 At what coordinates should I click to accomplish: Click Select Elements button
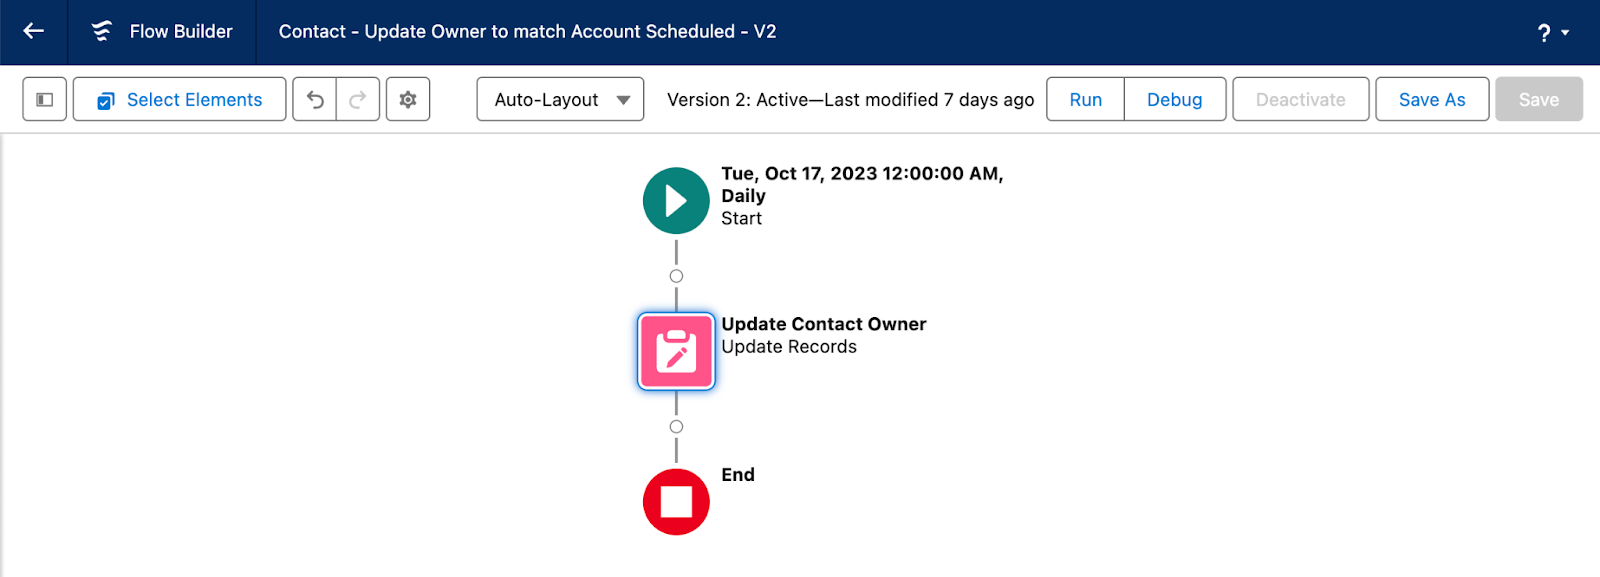coord(180,99)
